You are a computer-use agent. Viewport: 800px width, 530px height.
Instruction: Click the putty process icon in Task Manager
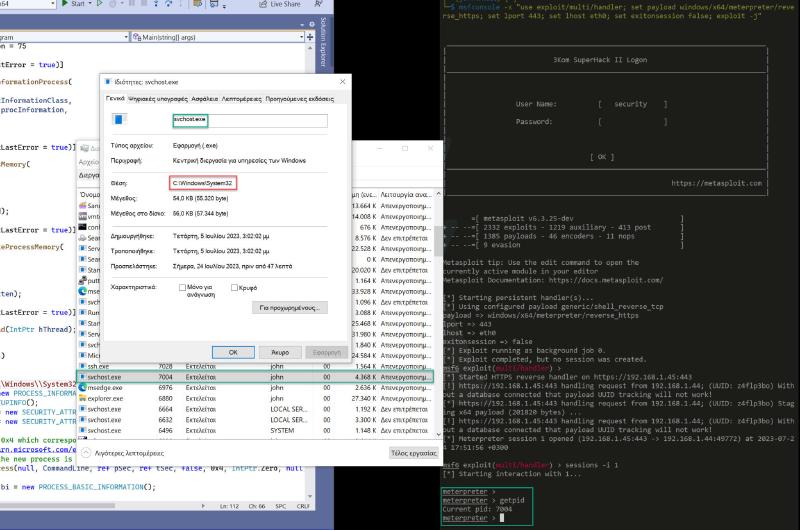point(83,281)
